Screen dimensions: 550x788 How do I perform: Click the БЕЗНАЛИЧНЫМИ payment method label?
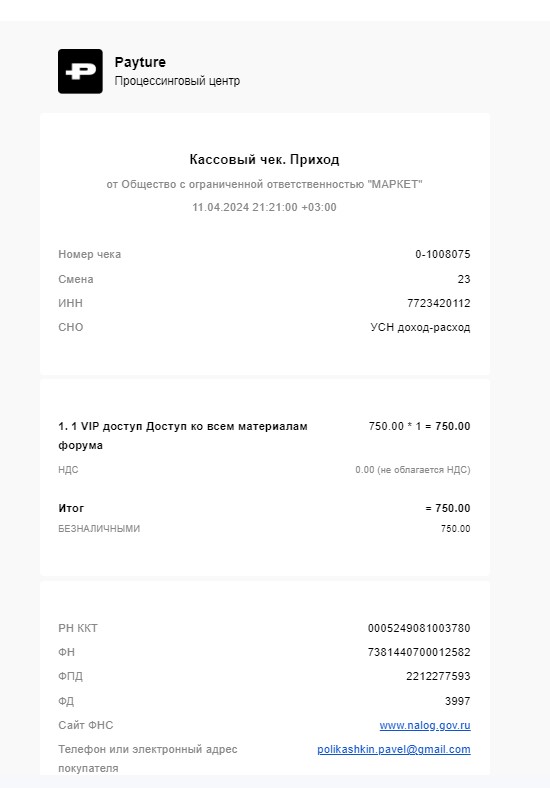coord(99,529)
